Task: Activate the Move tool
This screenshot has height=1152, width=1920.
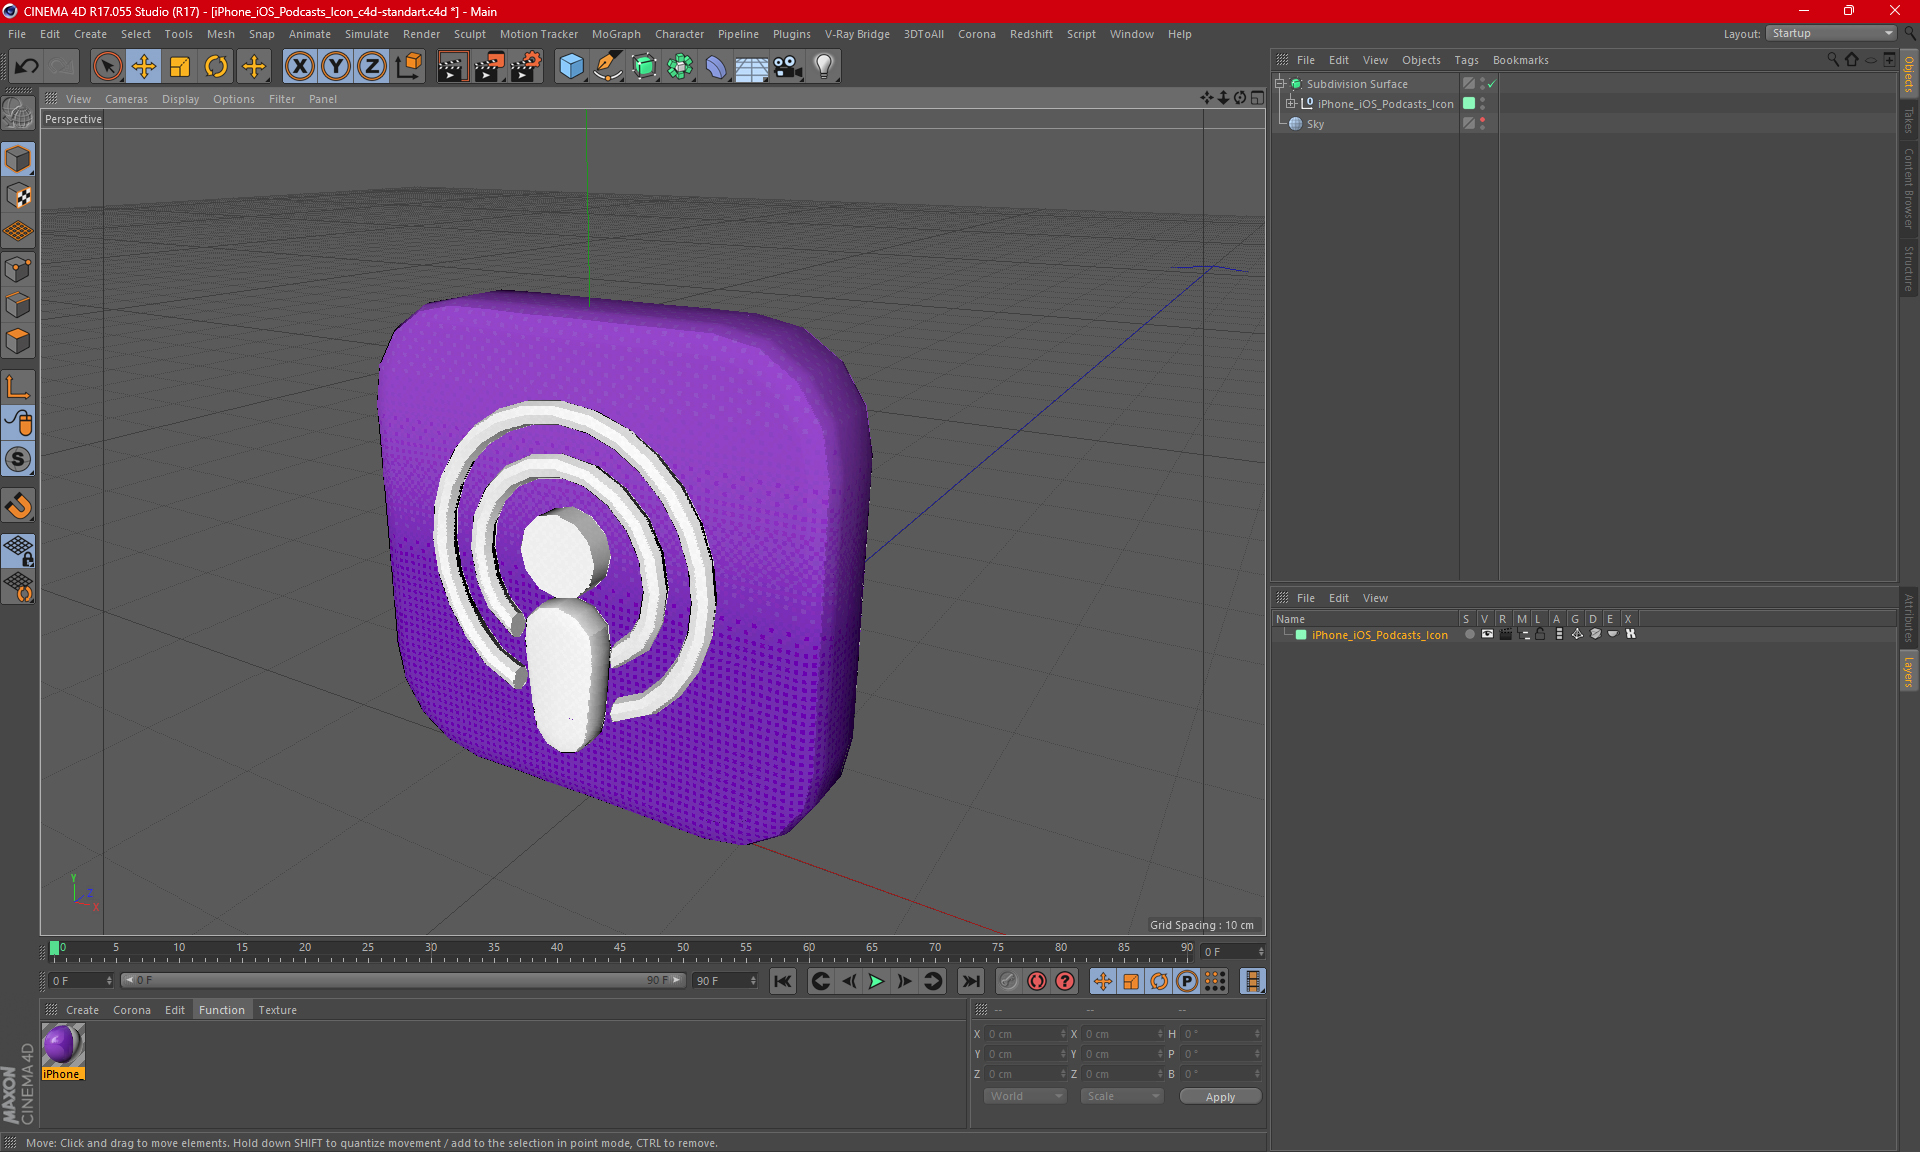Action: (x=144, y=67)
